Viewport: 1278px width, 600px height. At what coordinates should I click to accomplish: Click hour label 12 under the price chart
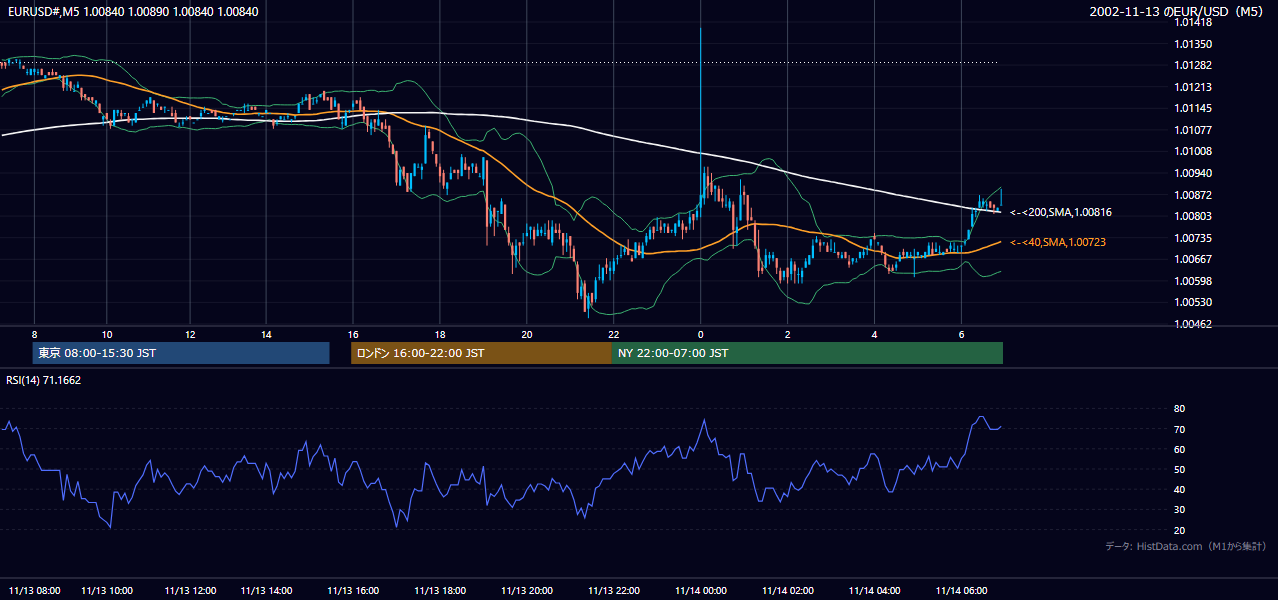[x=190, y=334]
